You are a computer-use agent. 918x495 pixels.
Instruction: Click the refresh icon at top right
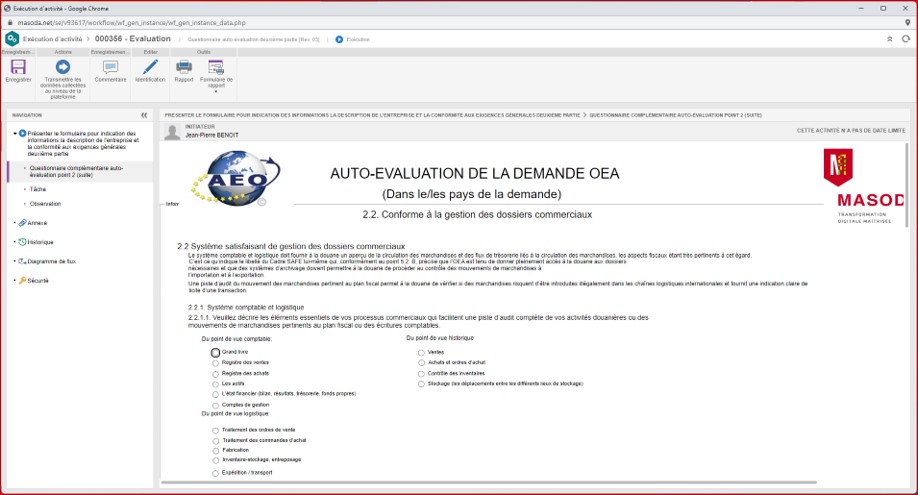point(906,39)
